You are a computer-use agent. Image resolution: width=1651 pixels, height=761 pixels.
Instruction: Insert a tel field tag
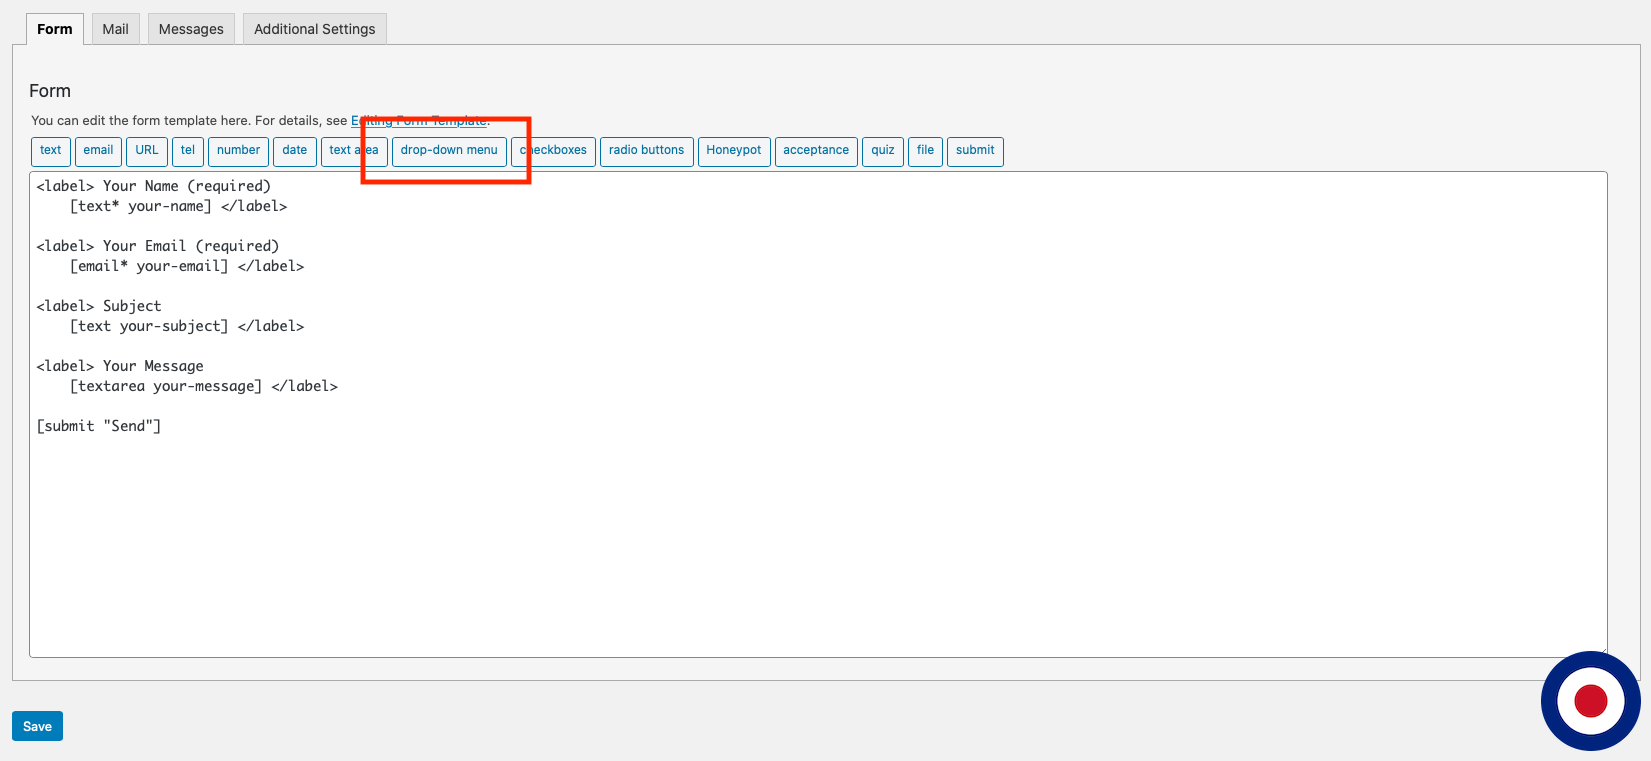click(x=188, y=151)
